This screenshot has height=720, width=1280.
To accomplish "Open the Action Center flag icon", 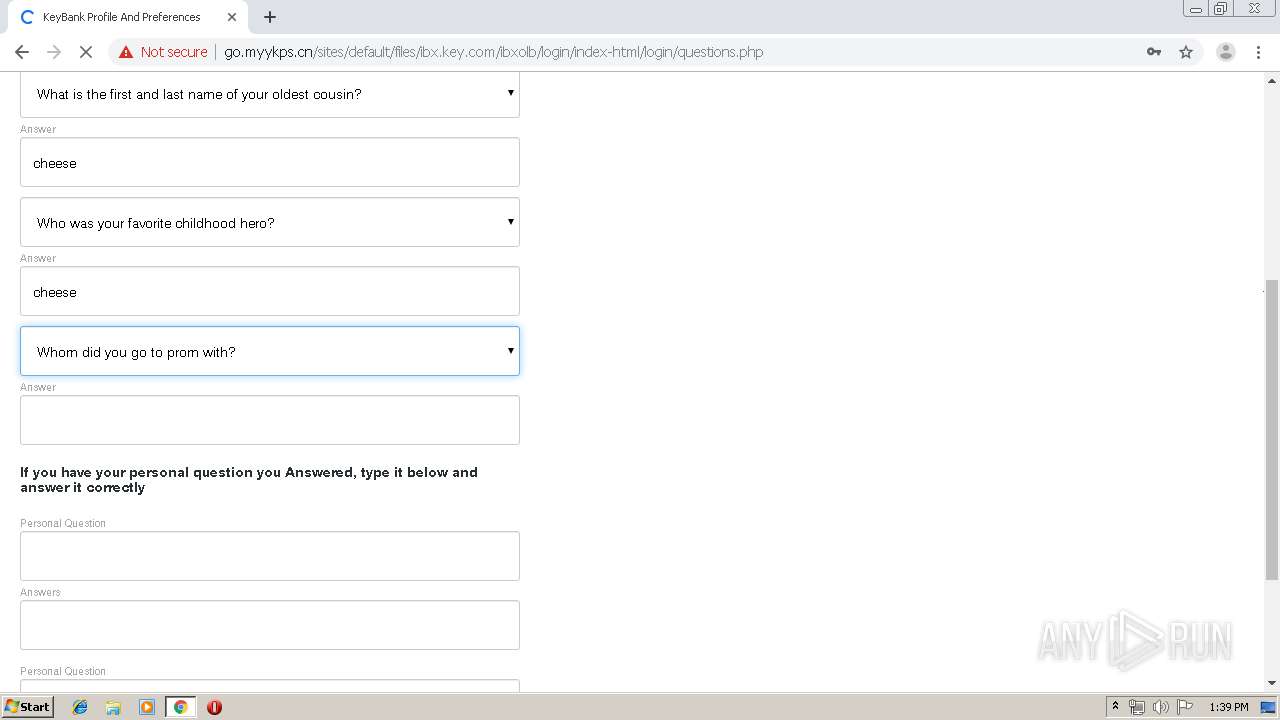I will pyautogui.click(x=1185, y=707).
